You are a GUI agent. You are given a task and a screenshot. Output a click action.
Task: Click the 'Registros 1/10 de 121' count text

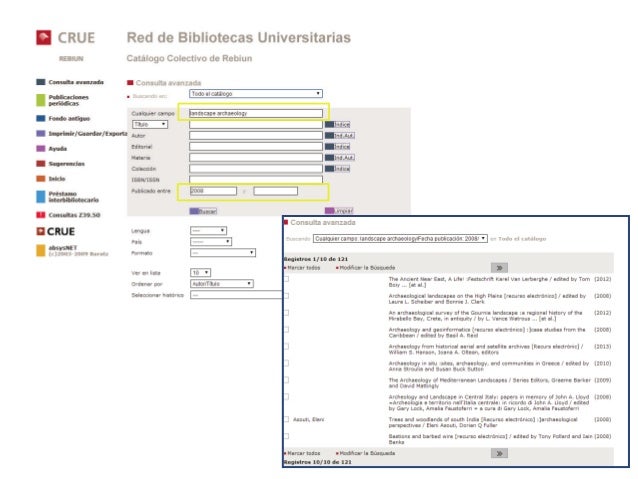[316, 259]
